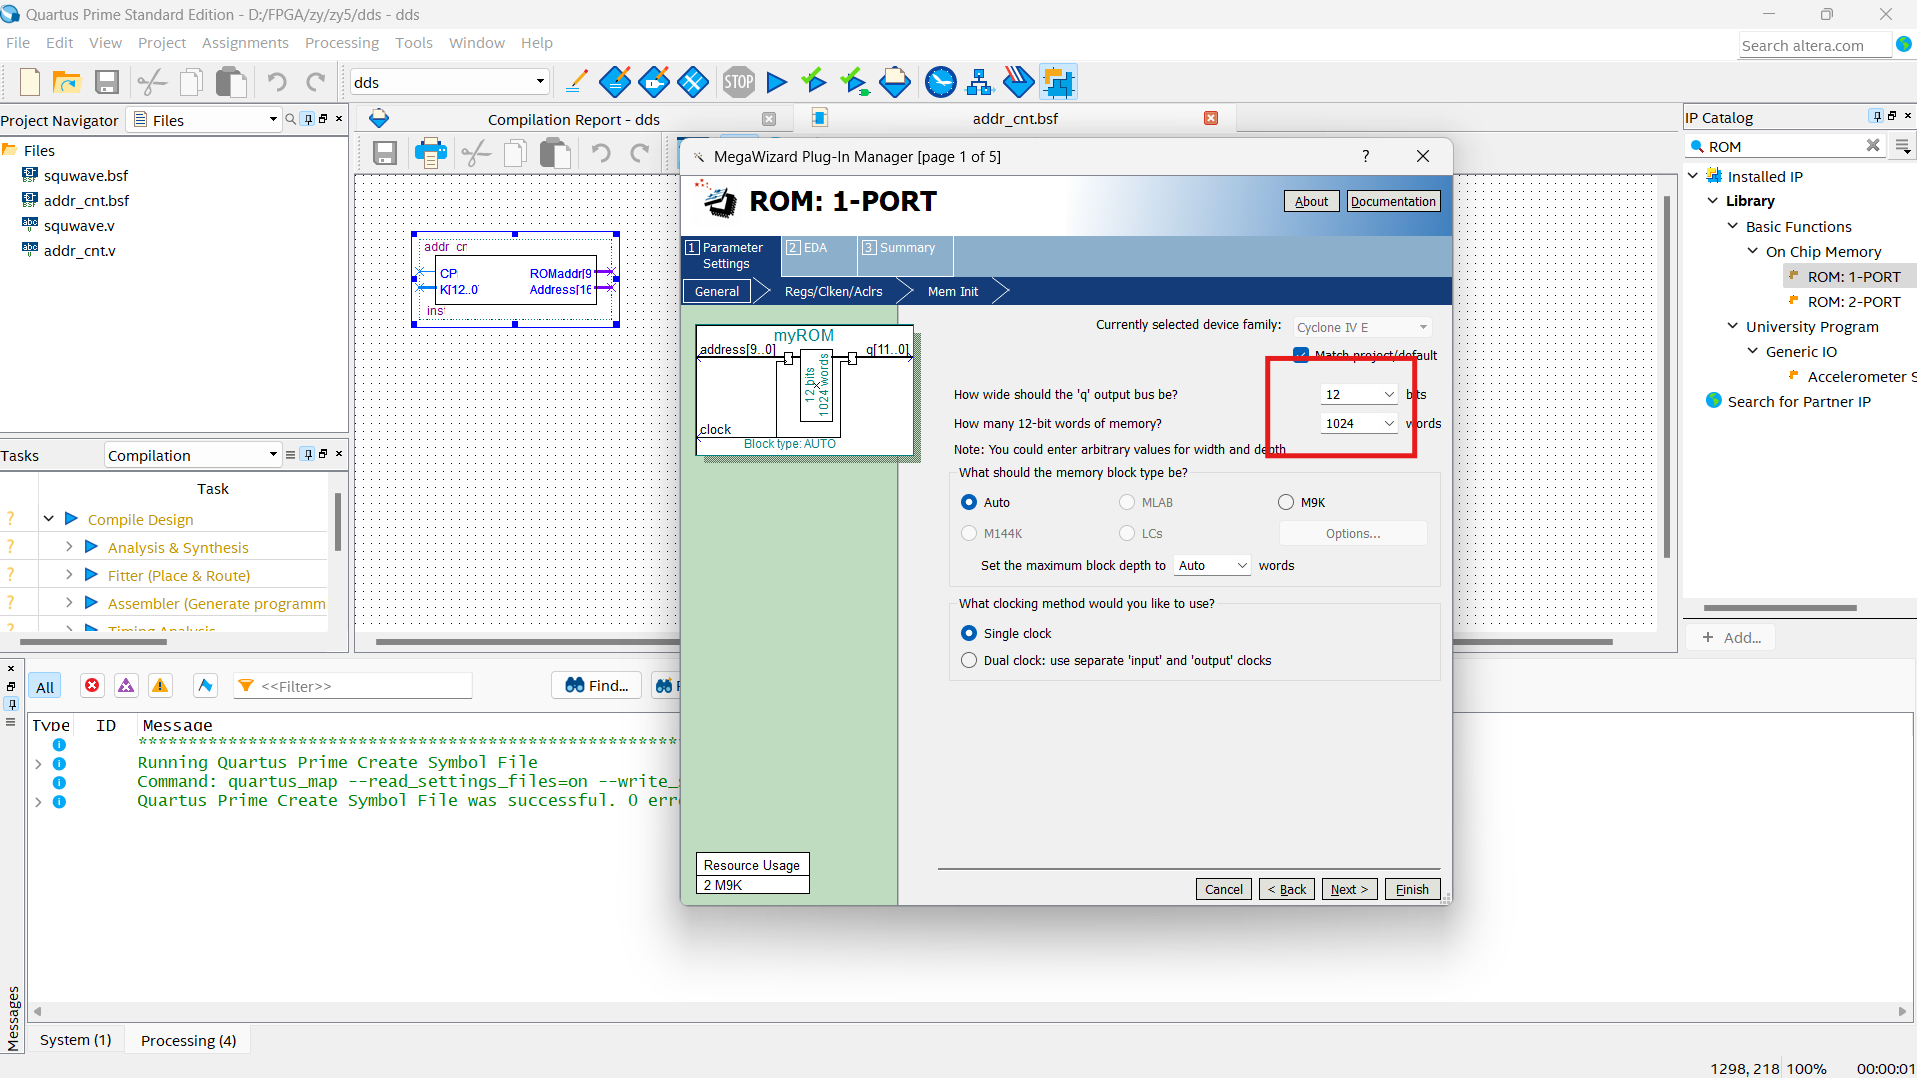
Task: Go to the Regs/Clken/Aclrs step
Action: (833, 291)
